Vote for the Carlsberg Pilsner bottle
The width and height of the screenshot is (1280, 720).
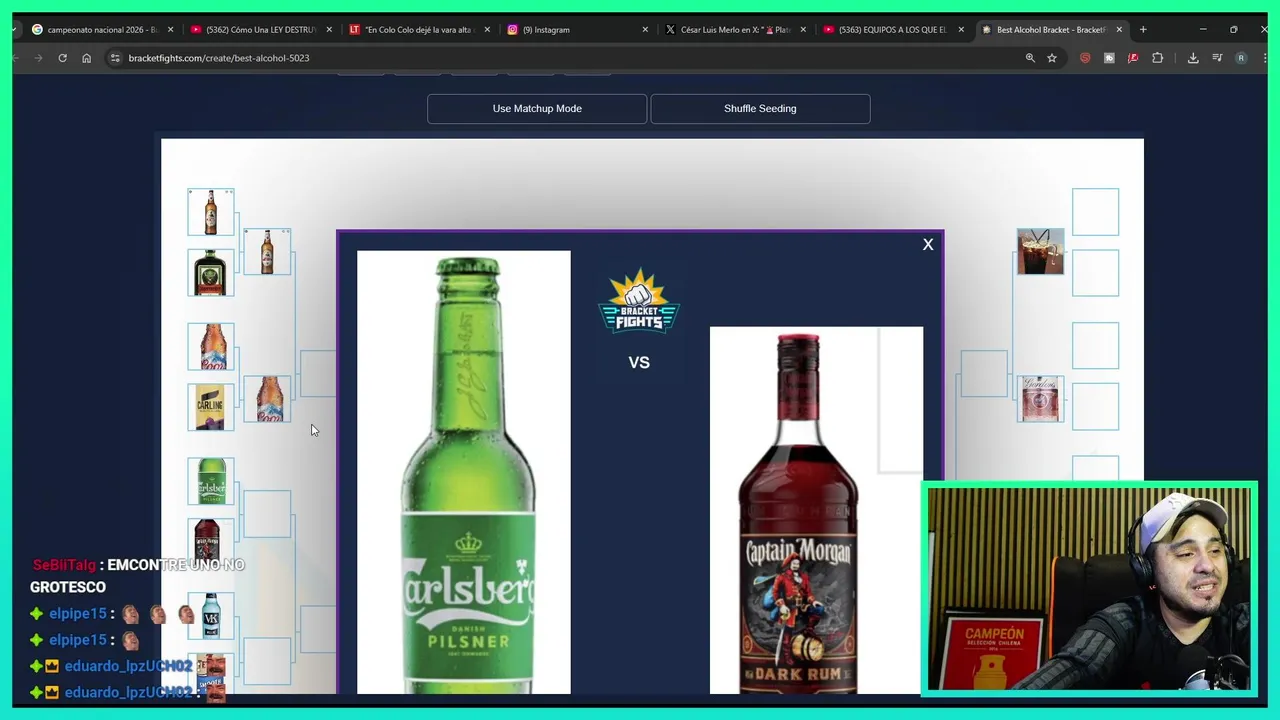[x=464, y=472]
